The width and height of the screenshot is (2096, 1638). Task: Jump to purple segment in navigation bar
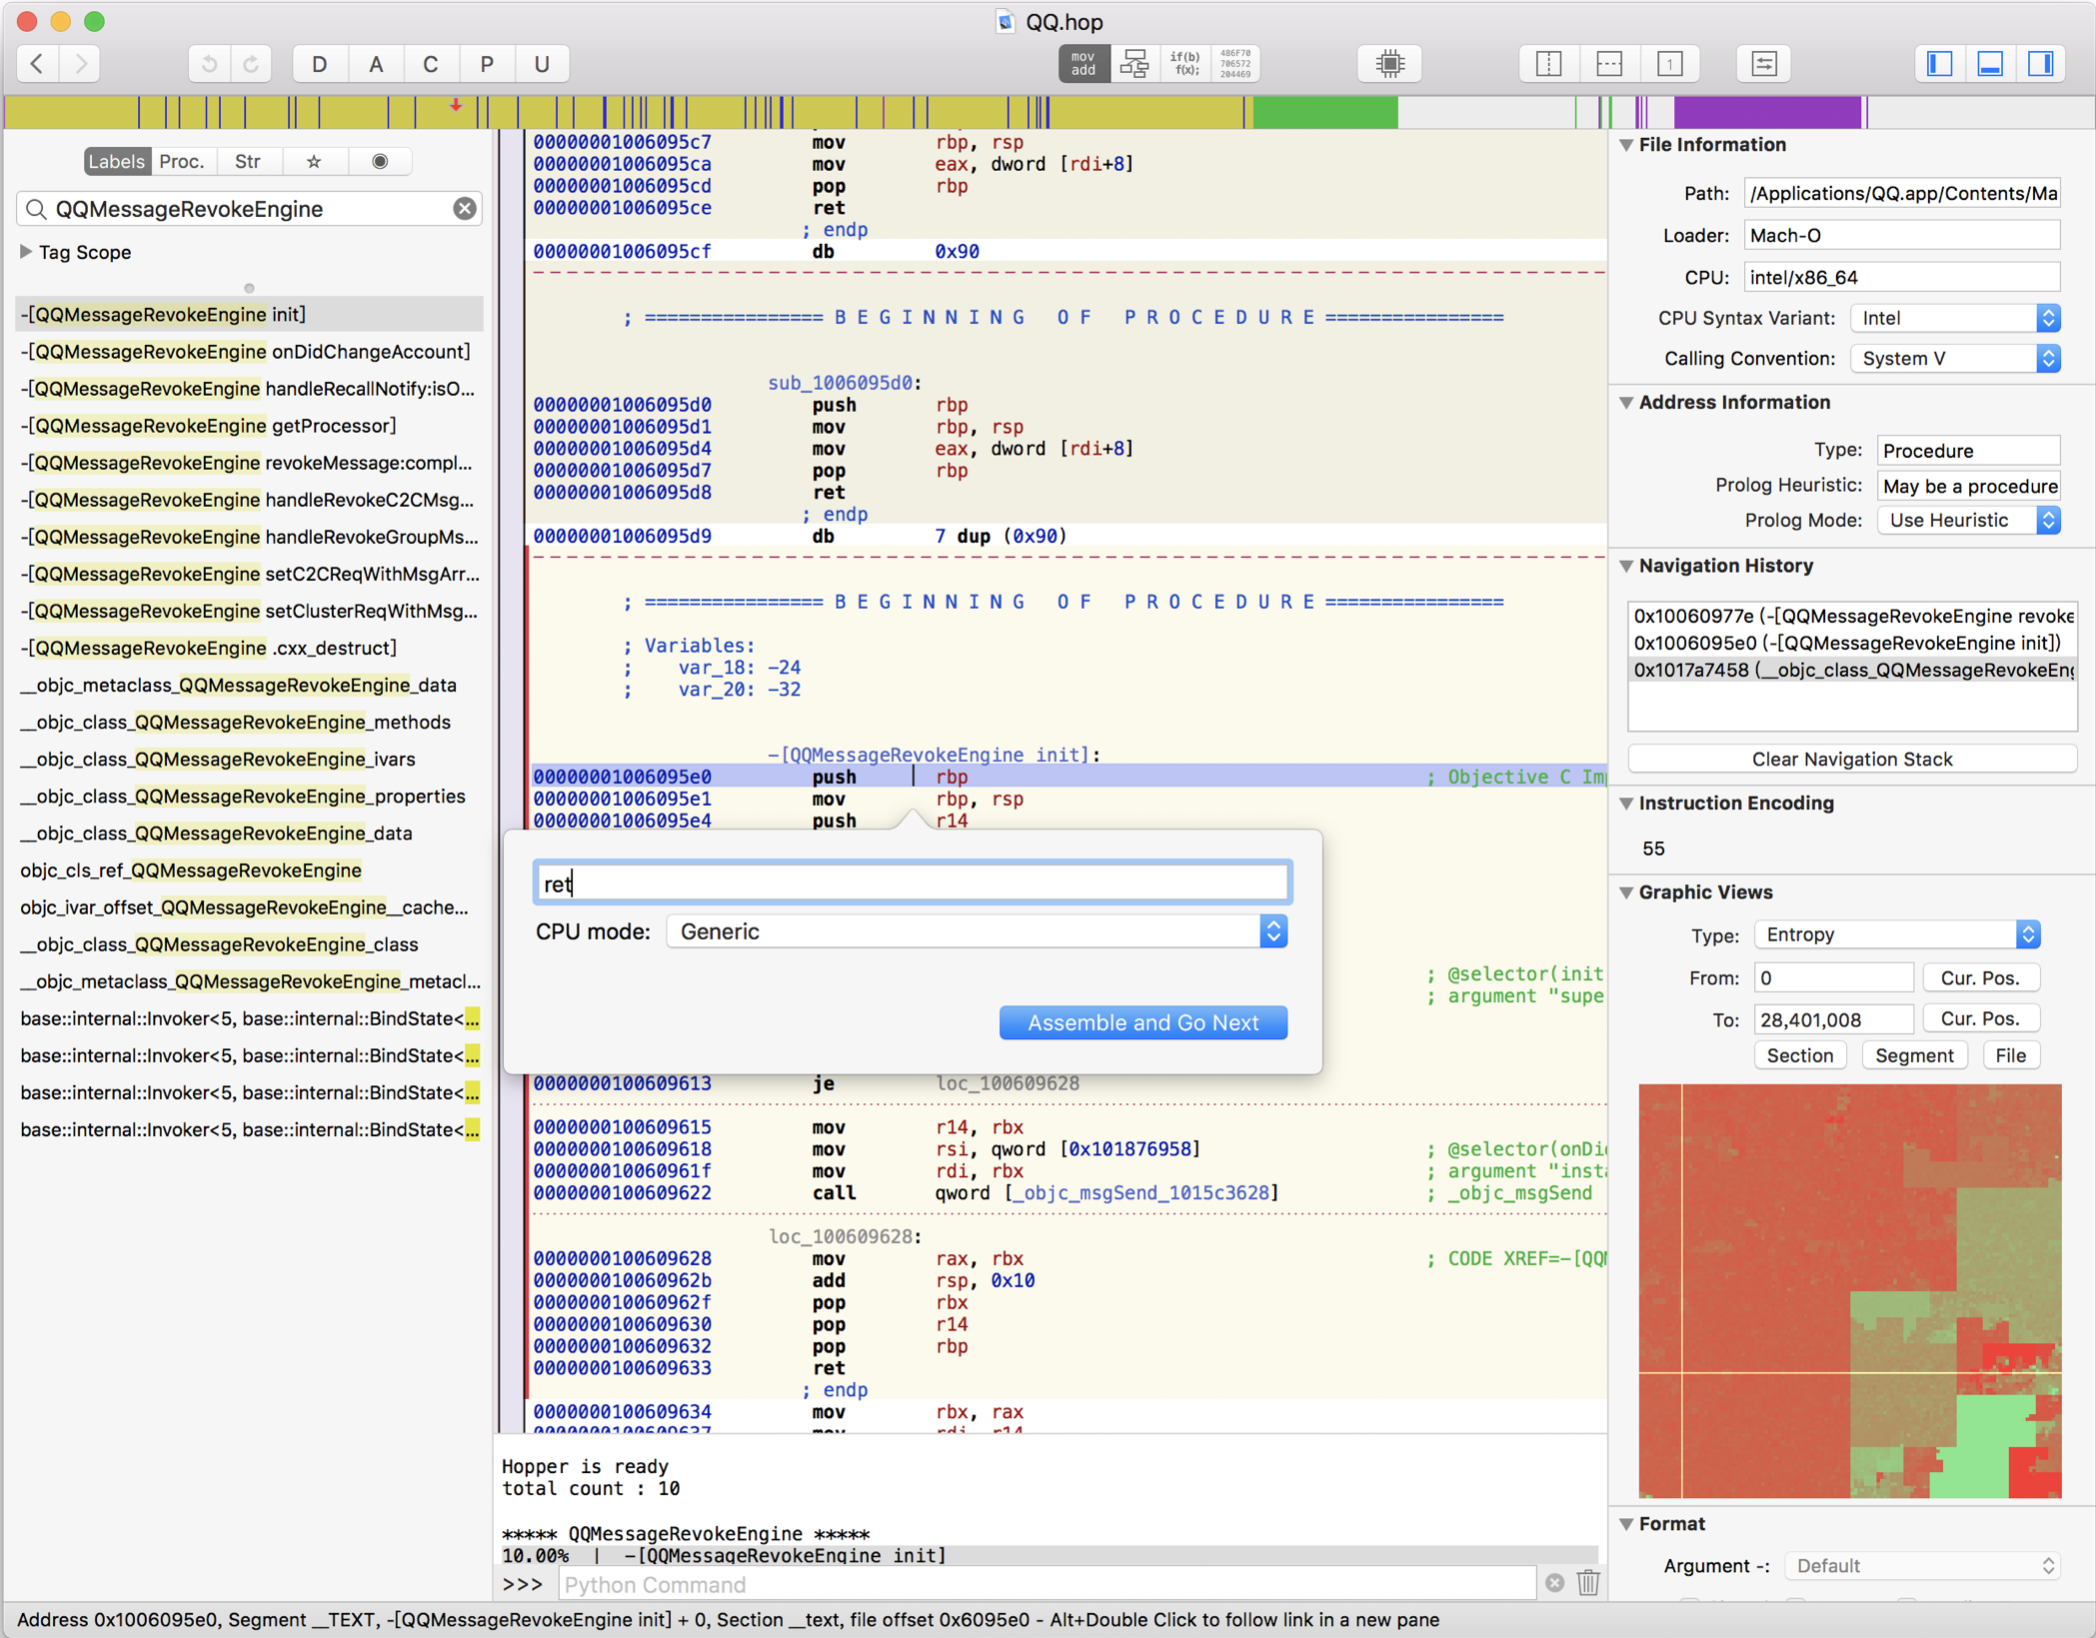click(1768, 112)
